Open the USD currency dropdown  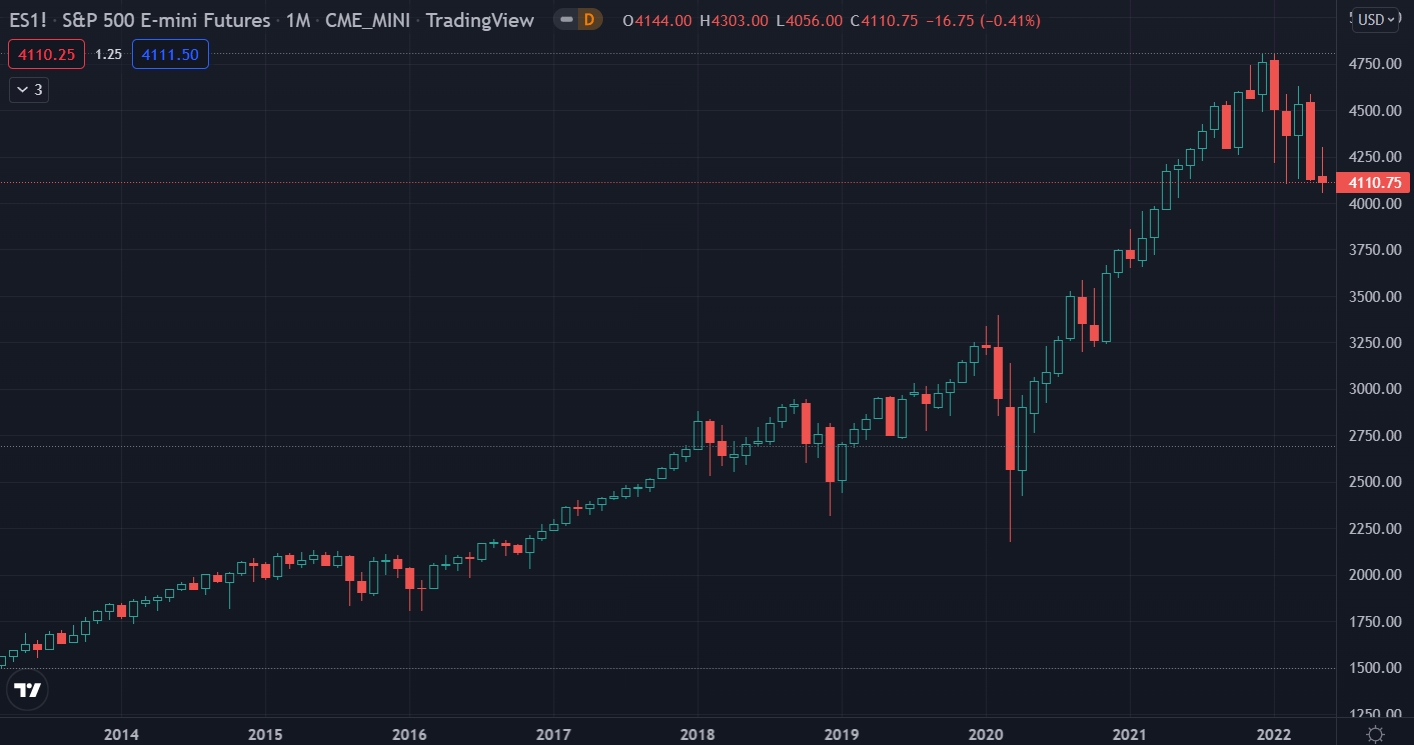point(1377,20)
